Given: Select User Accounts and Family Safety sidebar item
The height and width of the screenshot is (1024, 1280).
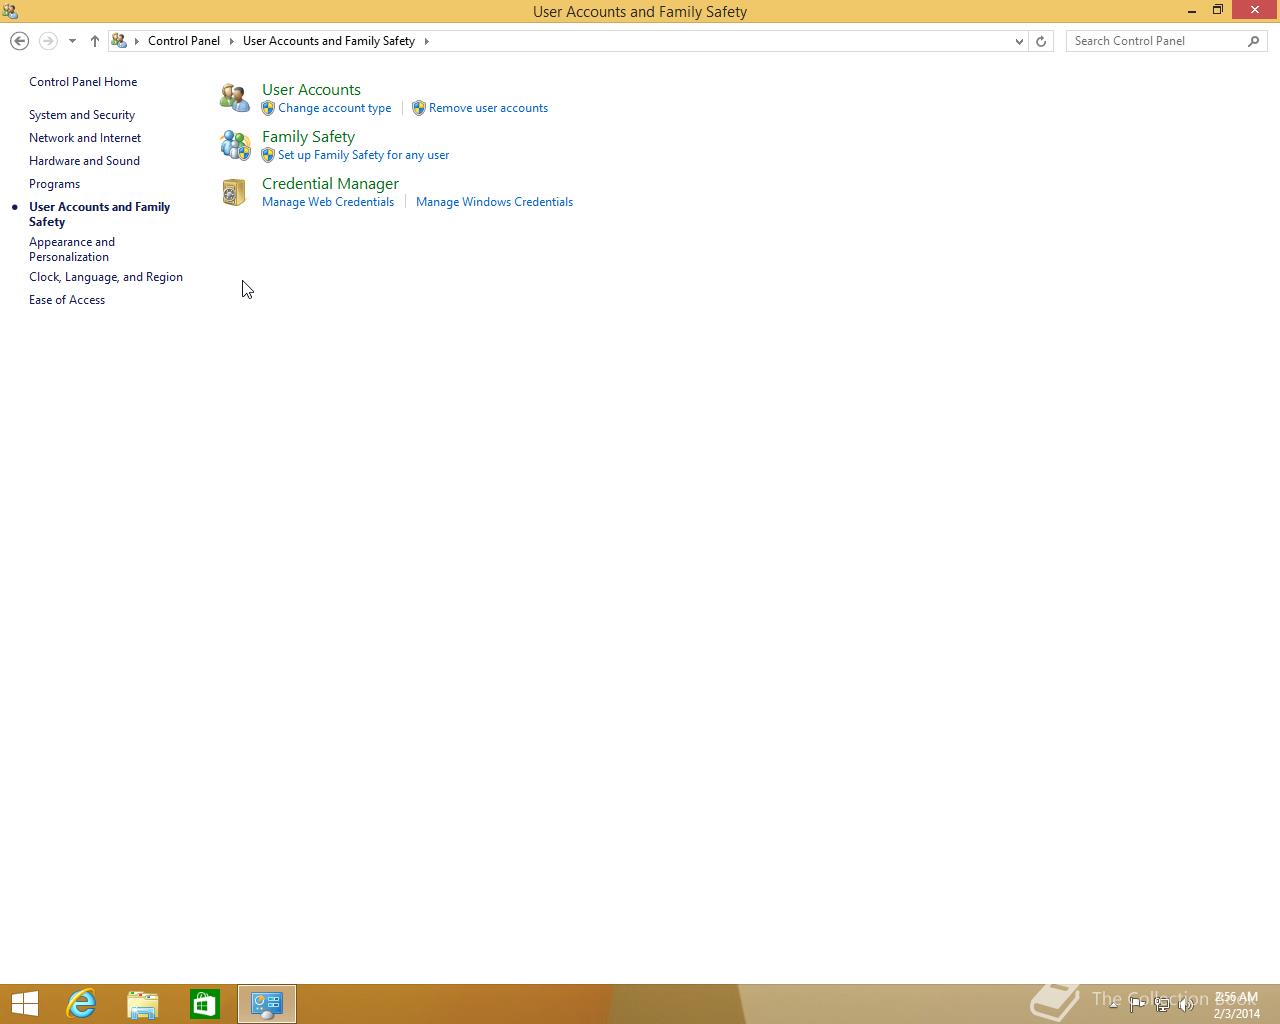Looking at the screenshot, I should 99,214.
